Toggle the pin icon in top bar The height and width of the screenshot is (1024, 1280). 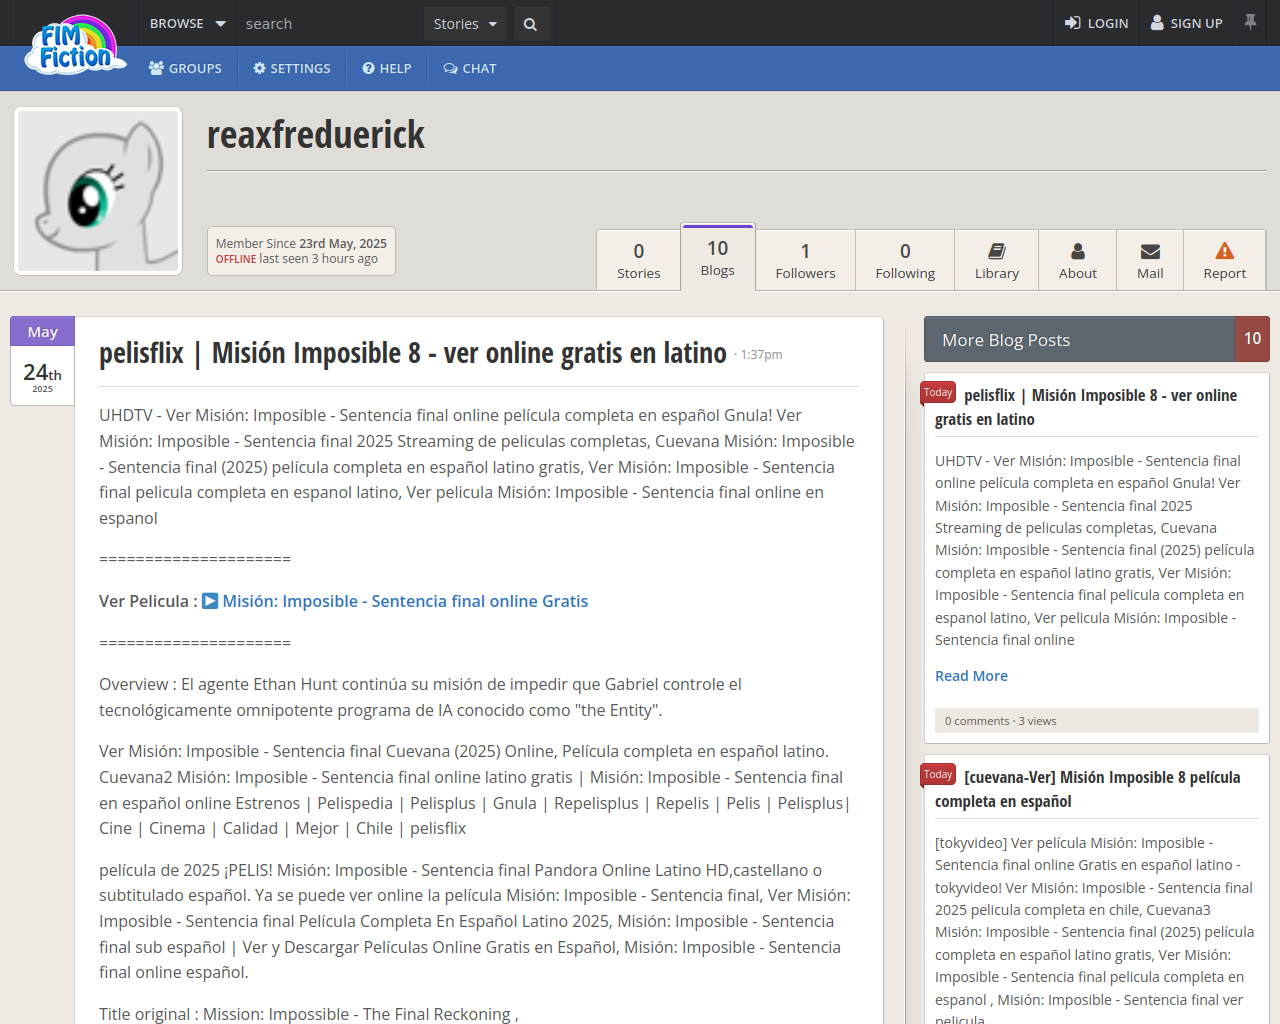click(1250, 21)
